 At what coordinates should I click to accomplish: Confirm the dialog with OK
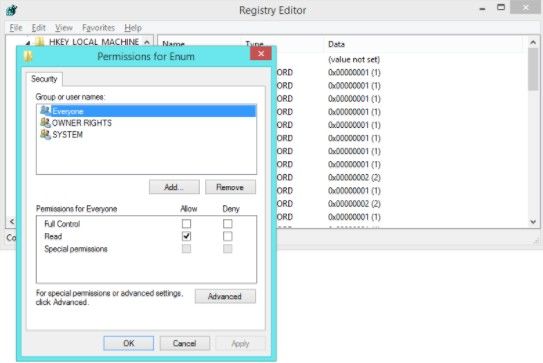pyautogui.click(x=128, y=343)
